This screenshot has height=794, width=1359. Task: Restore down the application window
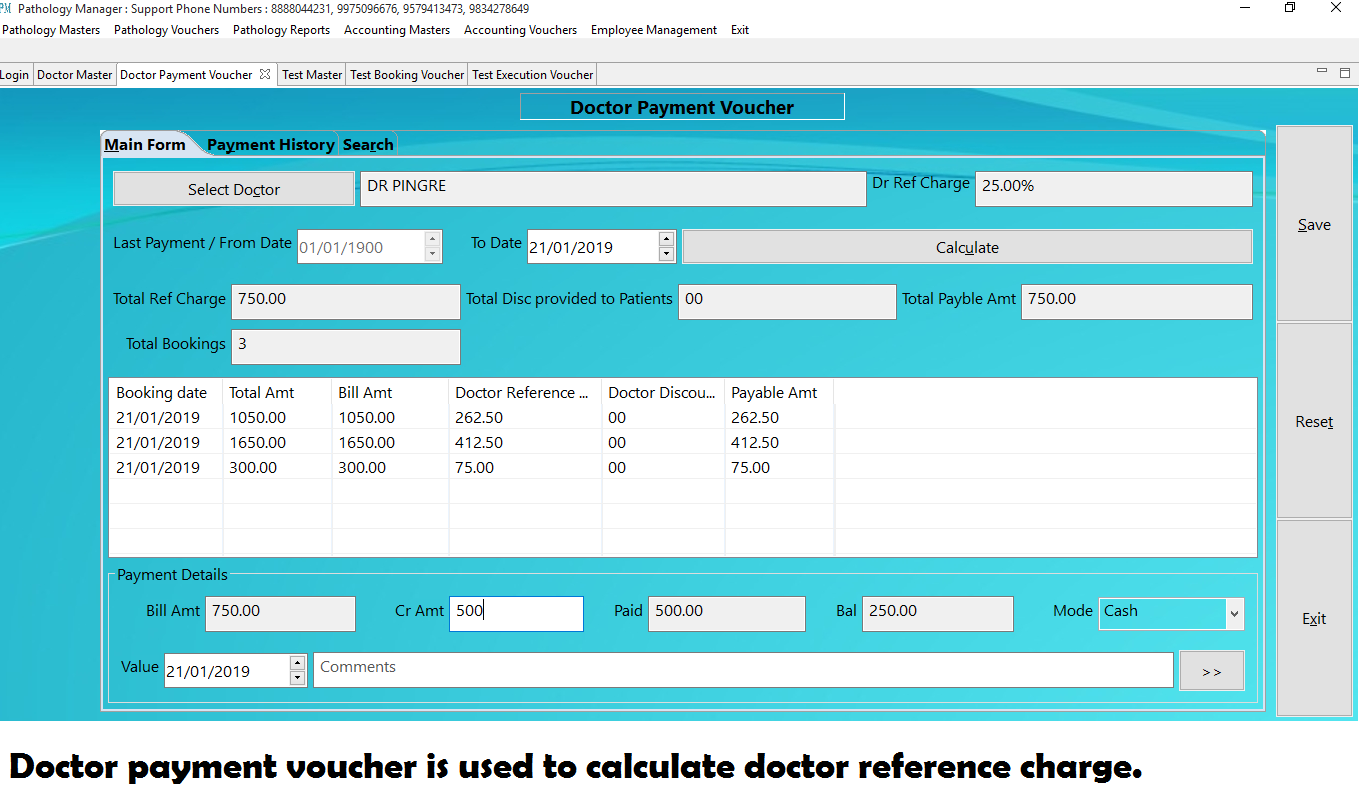pyautogui.click(x=1290, y=8)
